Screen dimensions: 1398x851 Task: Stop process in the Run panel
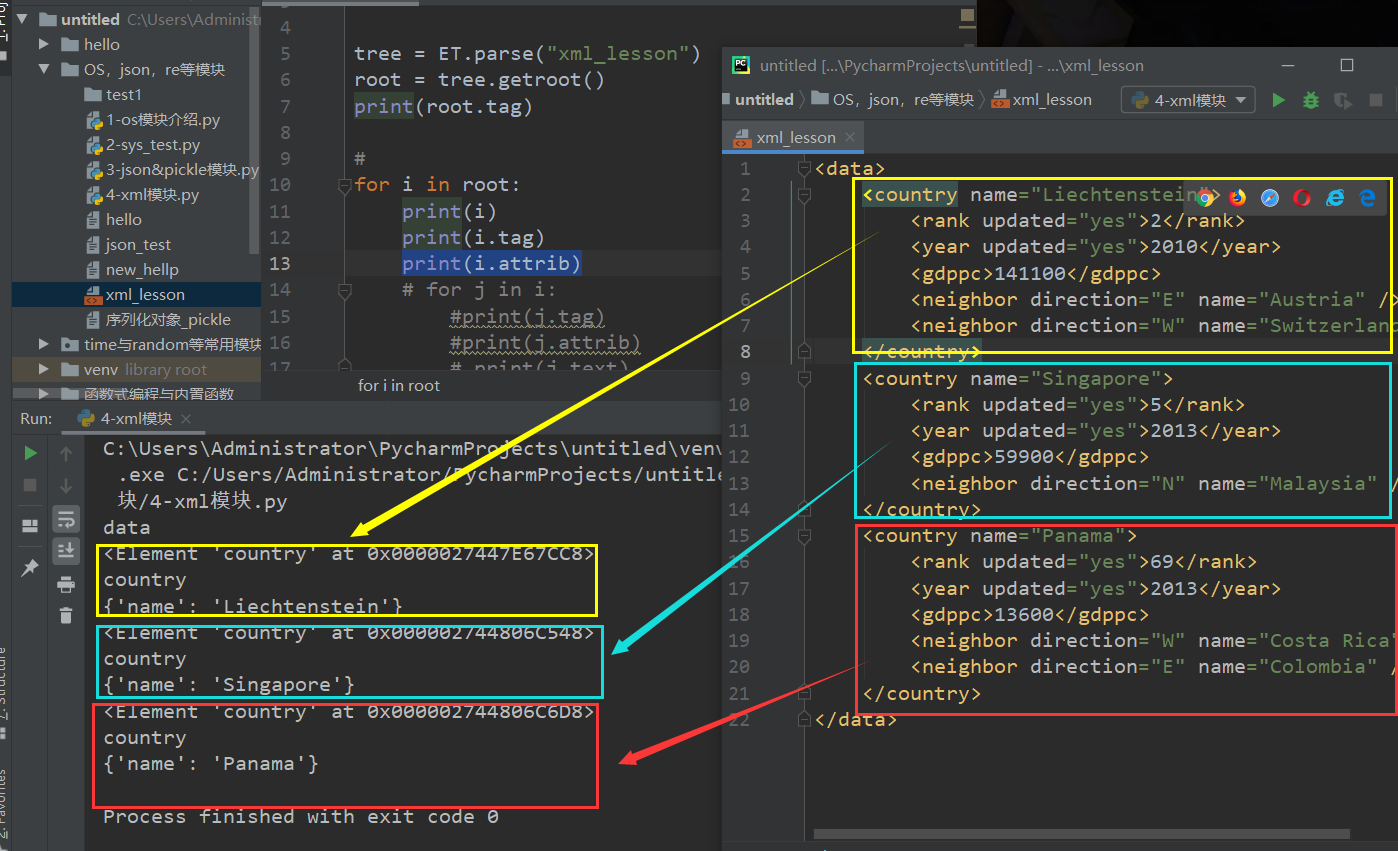point(31,486)
